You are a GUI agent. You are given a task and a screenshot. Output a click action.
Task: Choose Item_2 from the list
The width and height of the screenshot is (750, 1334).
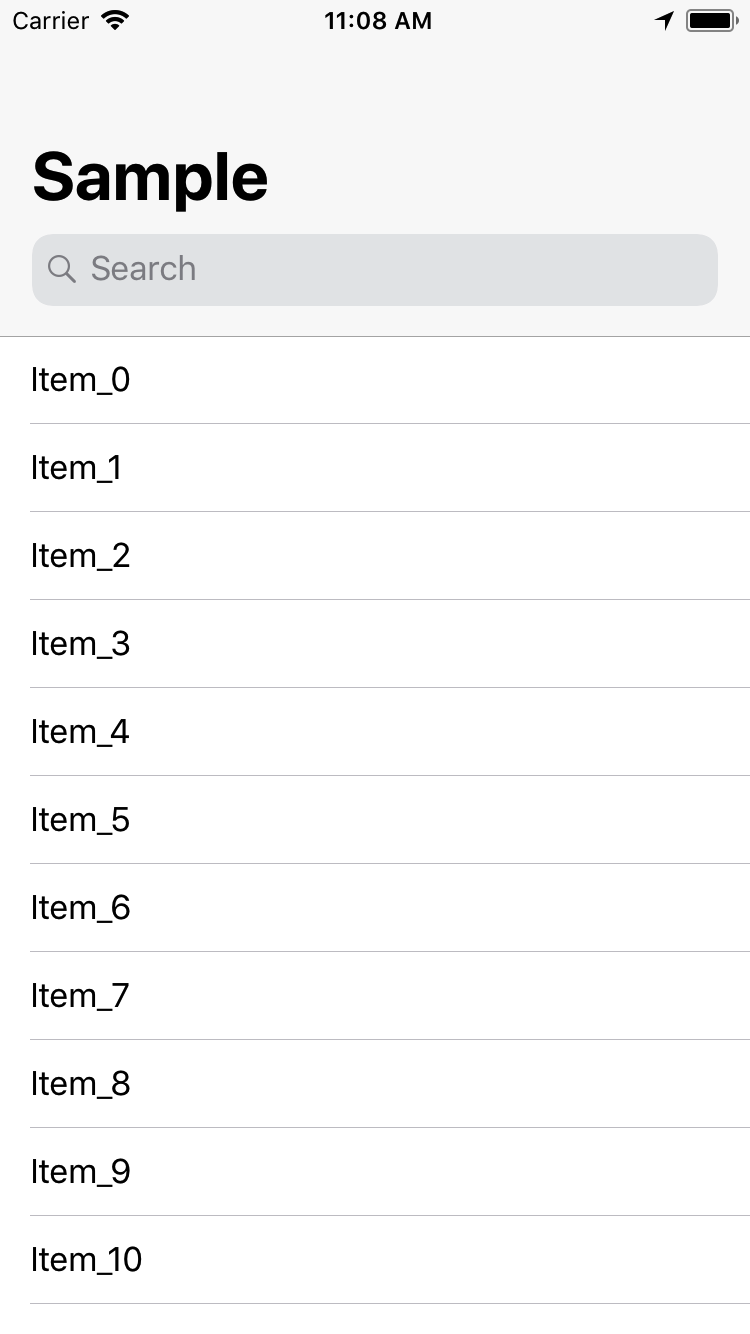[375, 556]
